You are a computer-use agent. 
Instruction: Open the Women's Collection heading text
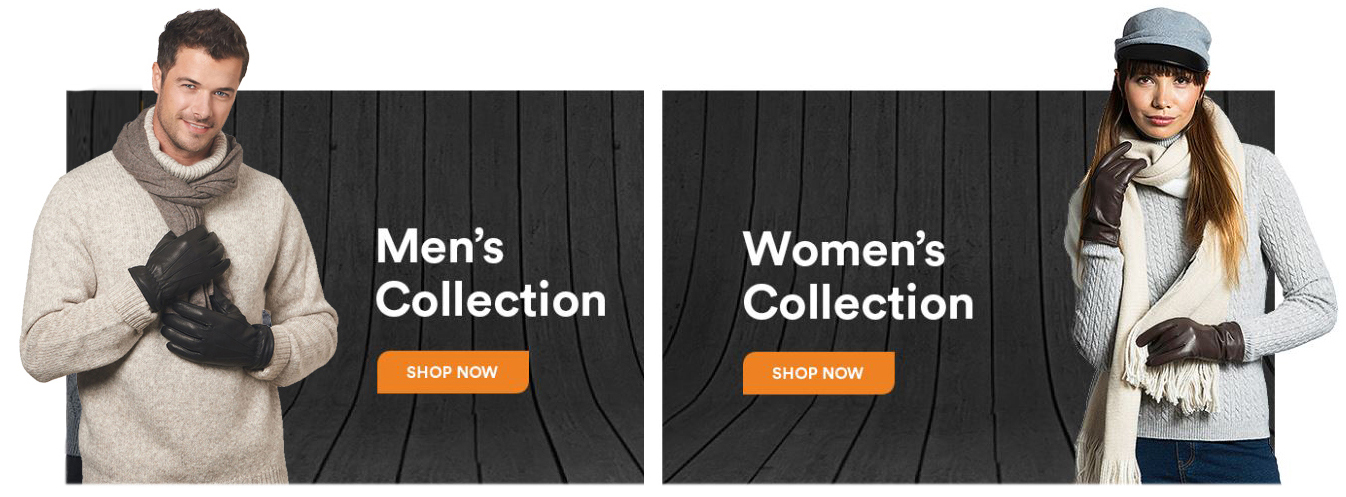coord(858,275)
